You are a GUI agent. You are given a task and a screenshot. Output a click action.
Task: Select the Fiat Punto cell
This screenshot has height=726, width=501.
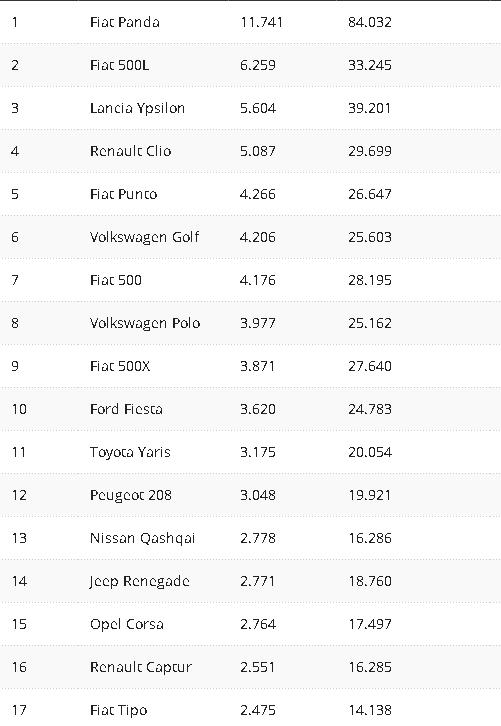124,194
